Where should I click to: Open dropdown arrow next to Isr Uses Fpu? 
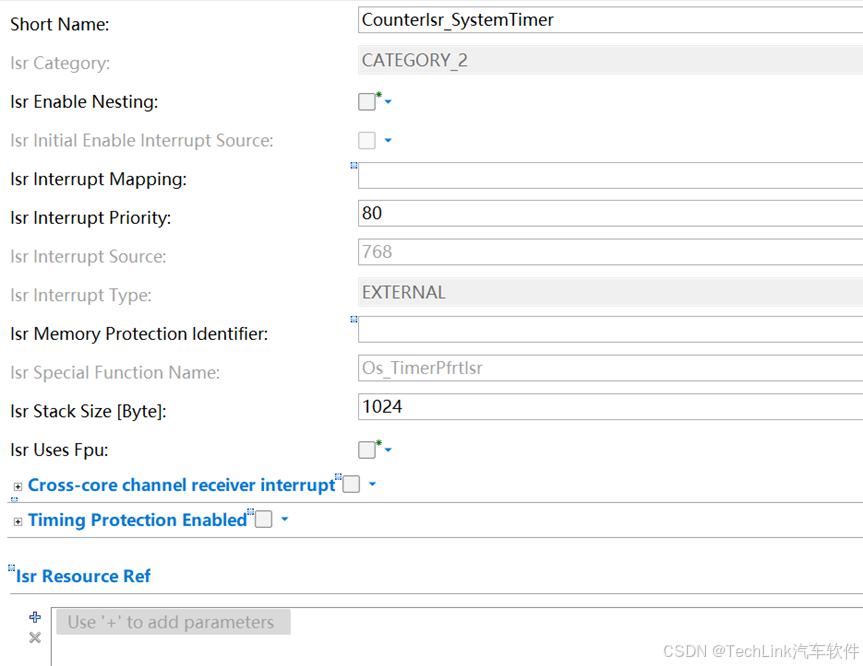(388, 450)
